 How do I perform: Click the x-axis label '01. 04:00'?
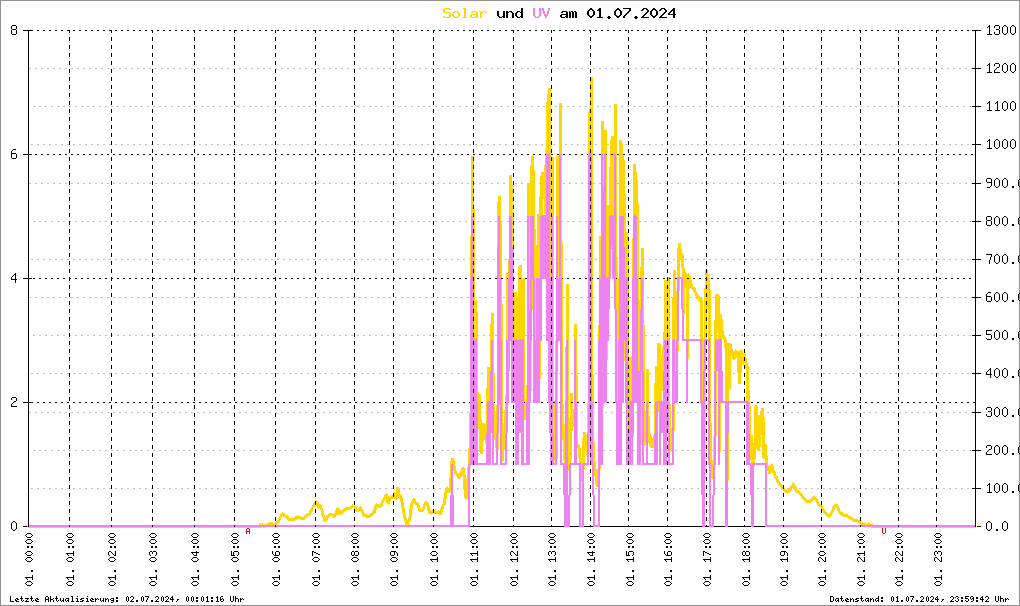click(x=195, y=559)
